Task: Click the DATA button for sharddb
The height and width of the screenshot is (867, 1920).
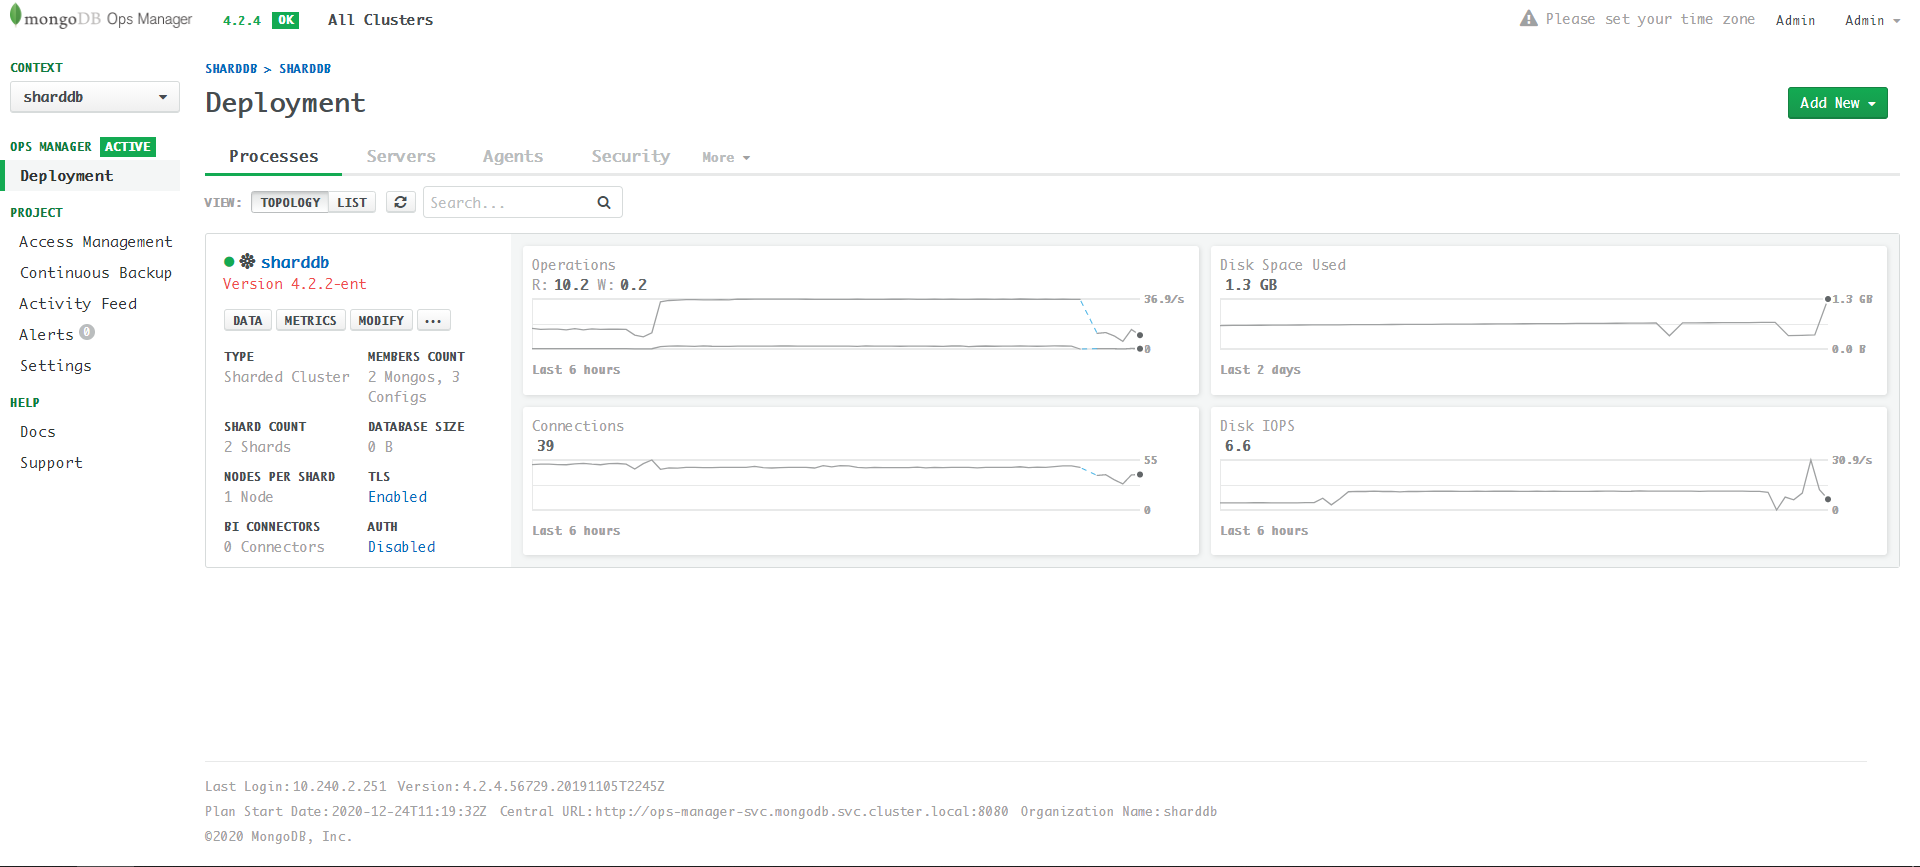Action: pos(248,320)
